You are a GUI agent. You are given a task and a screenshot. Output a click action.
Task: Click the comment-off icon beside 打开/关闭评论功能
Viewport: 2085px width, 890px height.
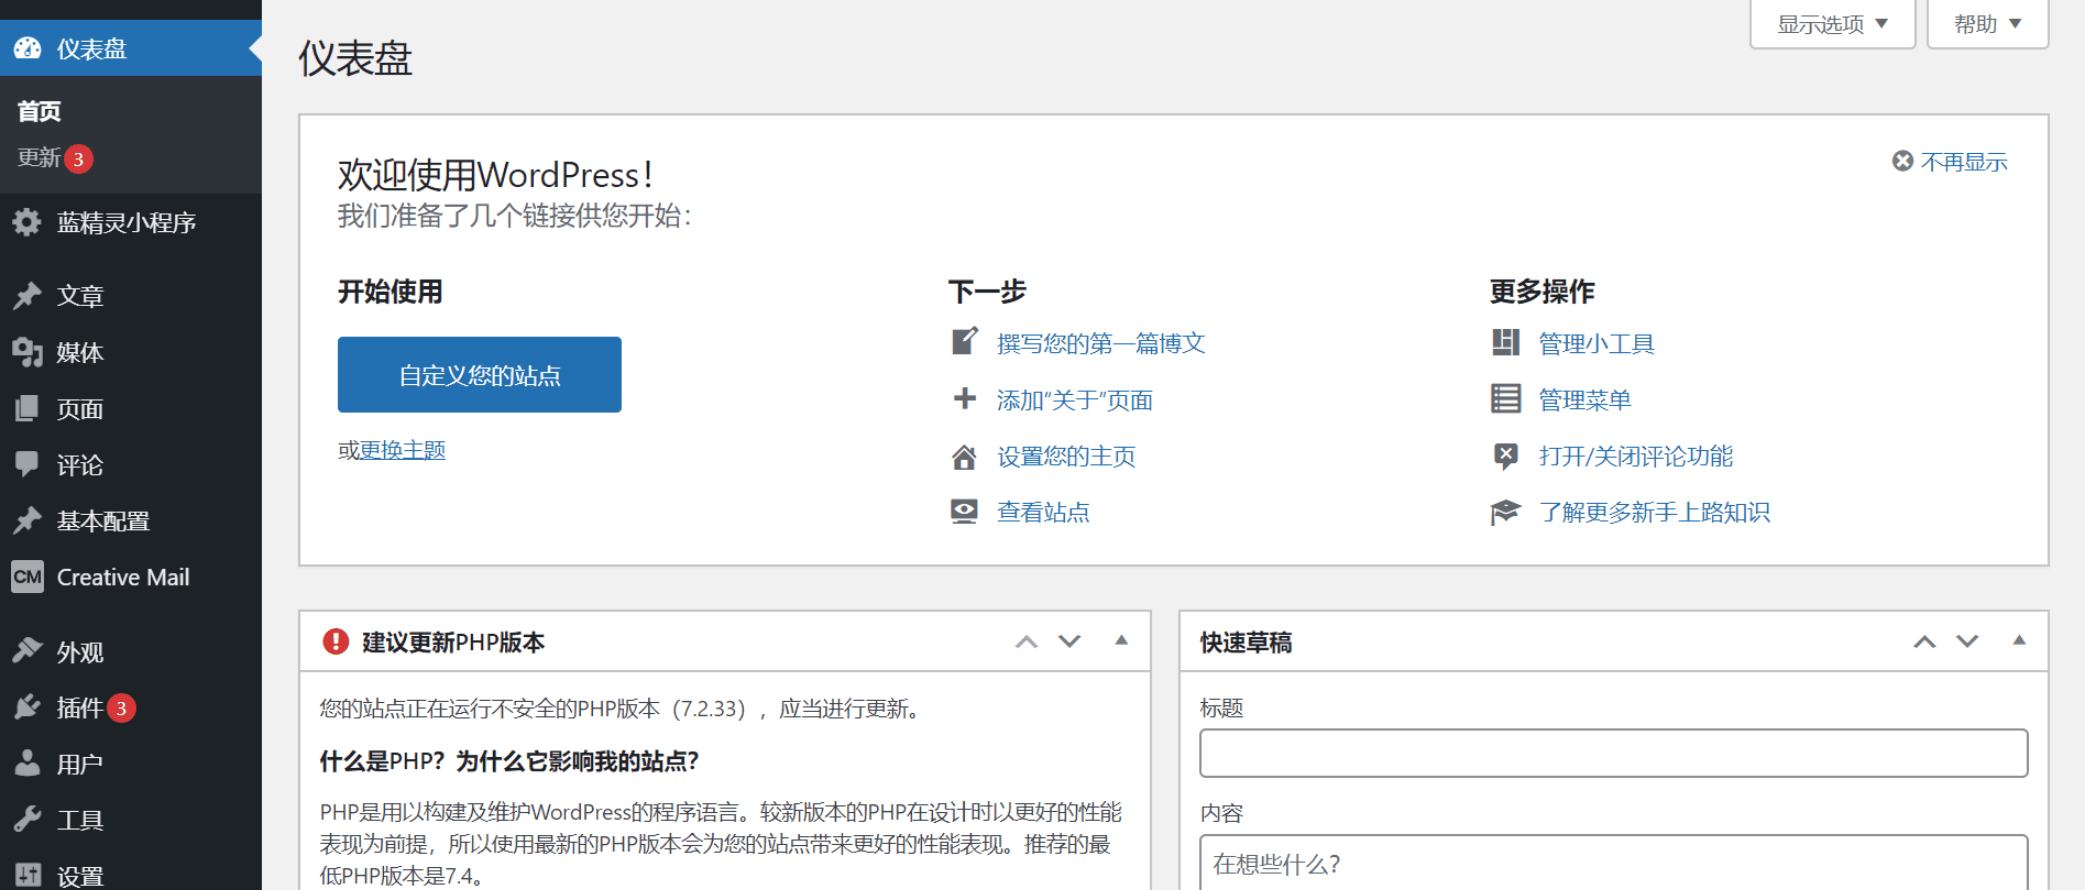(1505, 456)
